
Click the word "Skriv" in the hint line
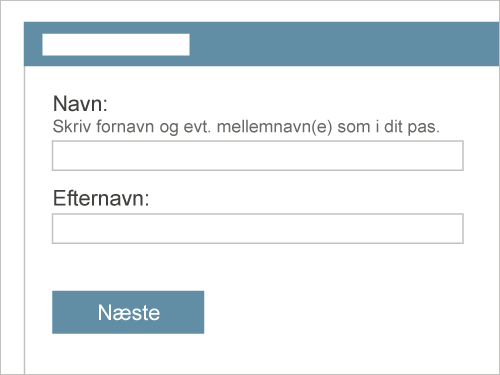pyautogui.click(x=72, y=127)
